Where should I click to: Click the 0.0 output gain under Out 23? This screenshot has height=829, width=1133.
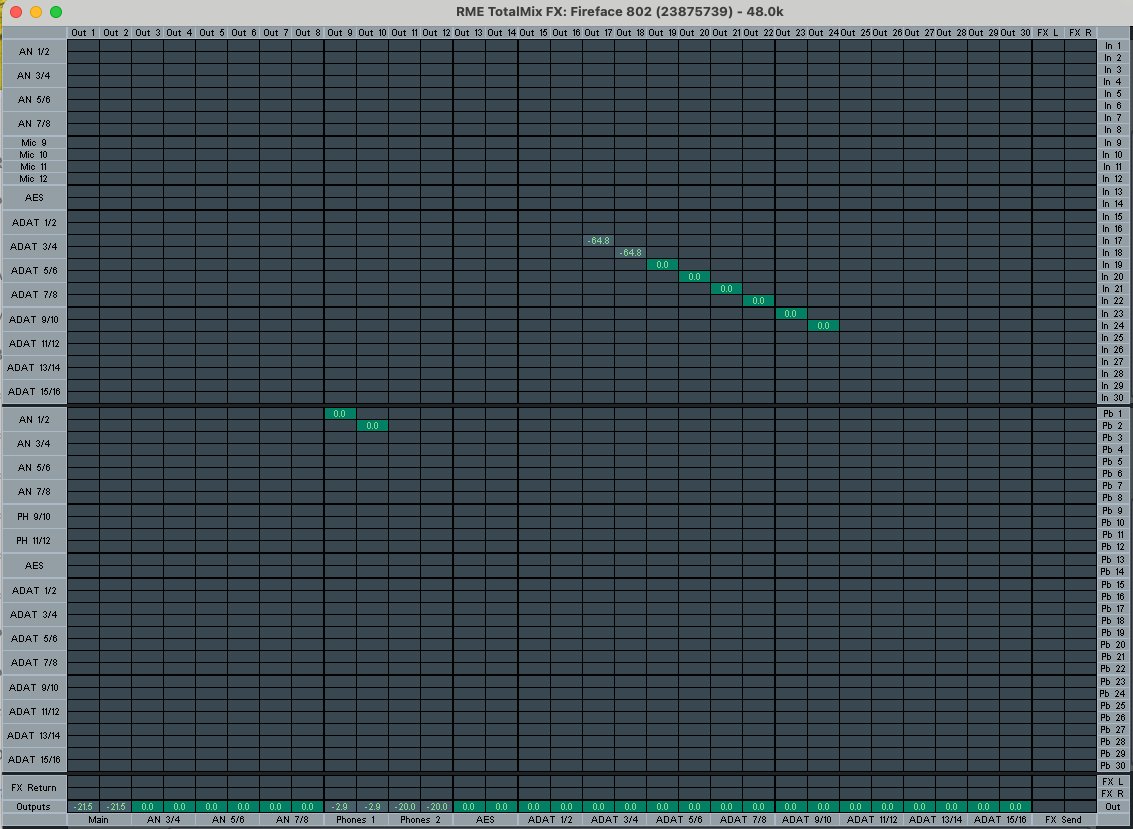(790, 807)
